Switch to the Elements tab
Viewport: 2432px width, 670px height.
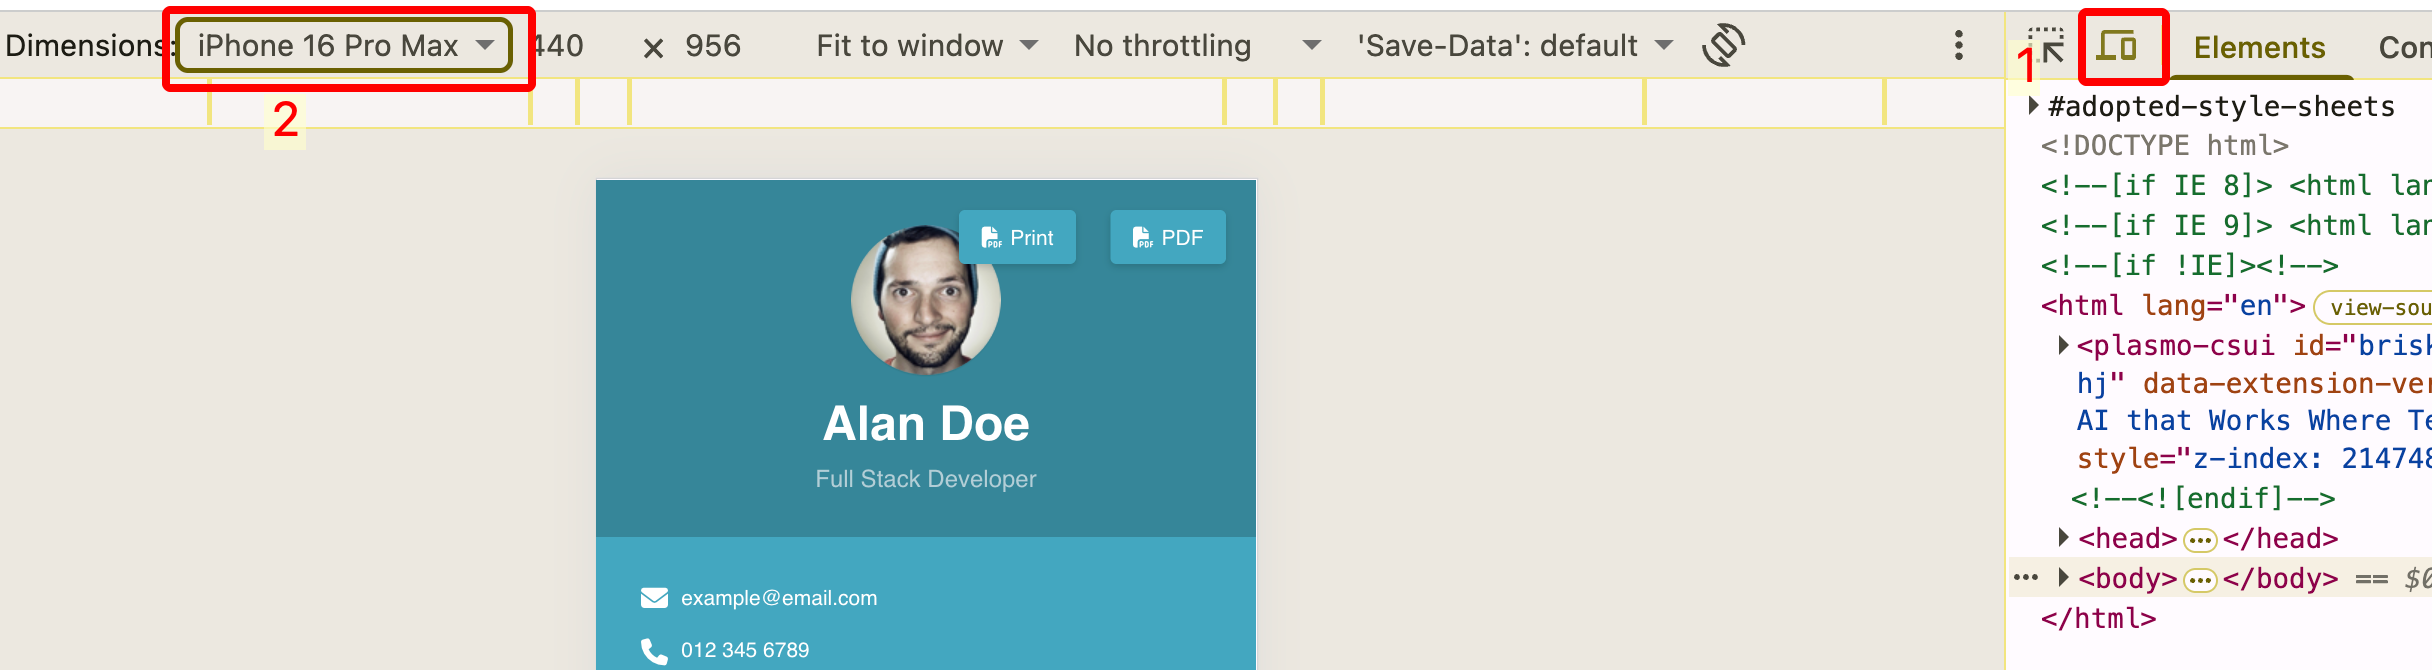pos(2259,47)
